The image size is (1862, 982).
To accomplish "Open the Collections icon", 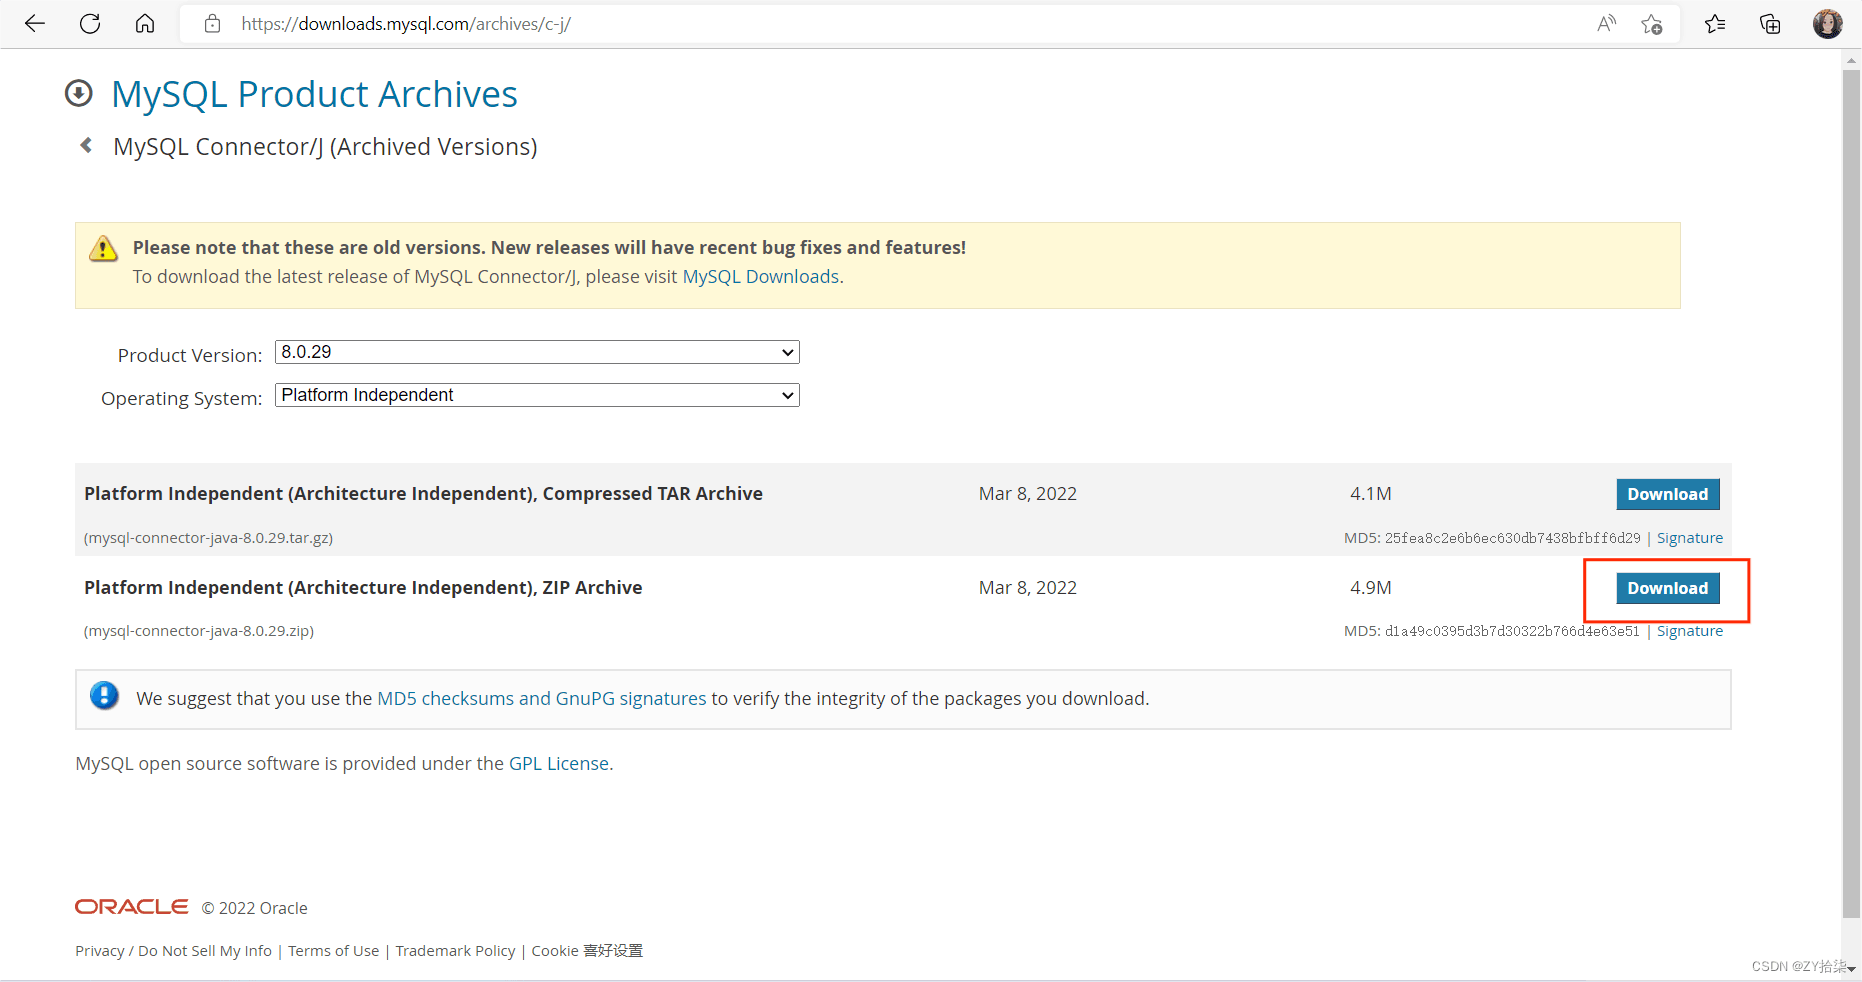I will (x=1770, y=24).
